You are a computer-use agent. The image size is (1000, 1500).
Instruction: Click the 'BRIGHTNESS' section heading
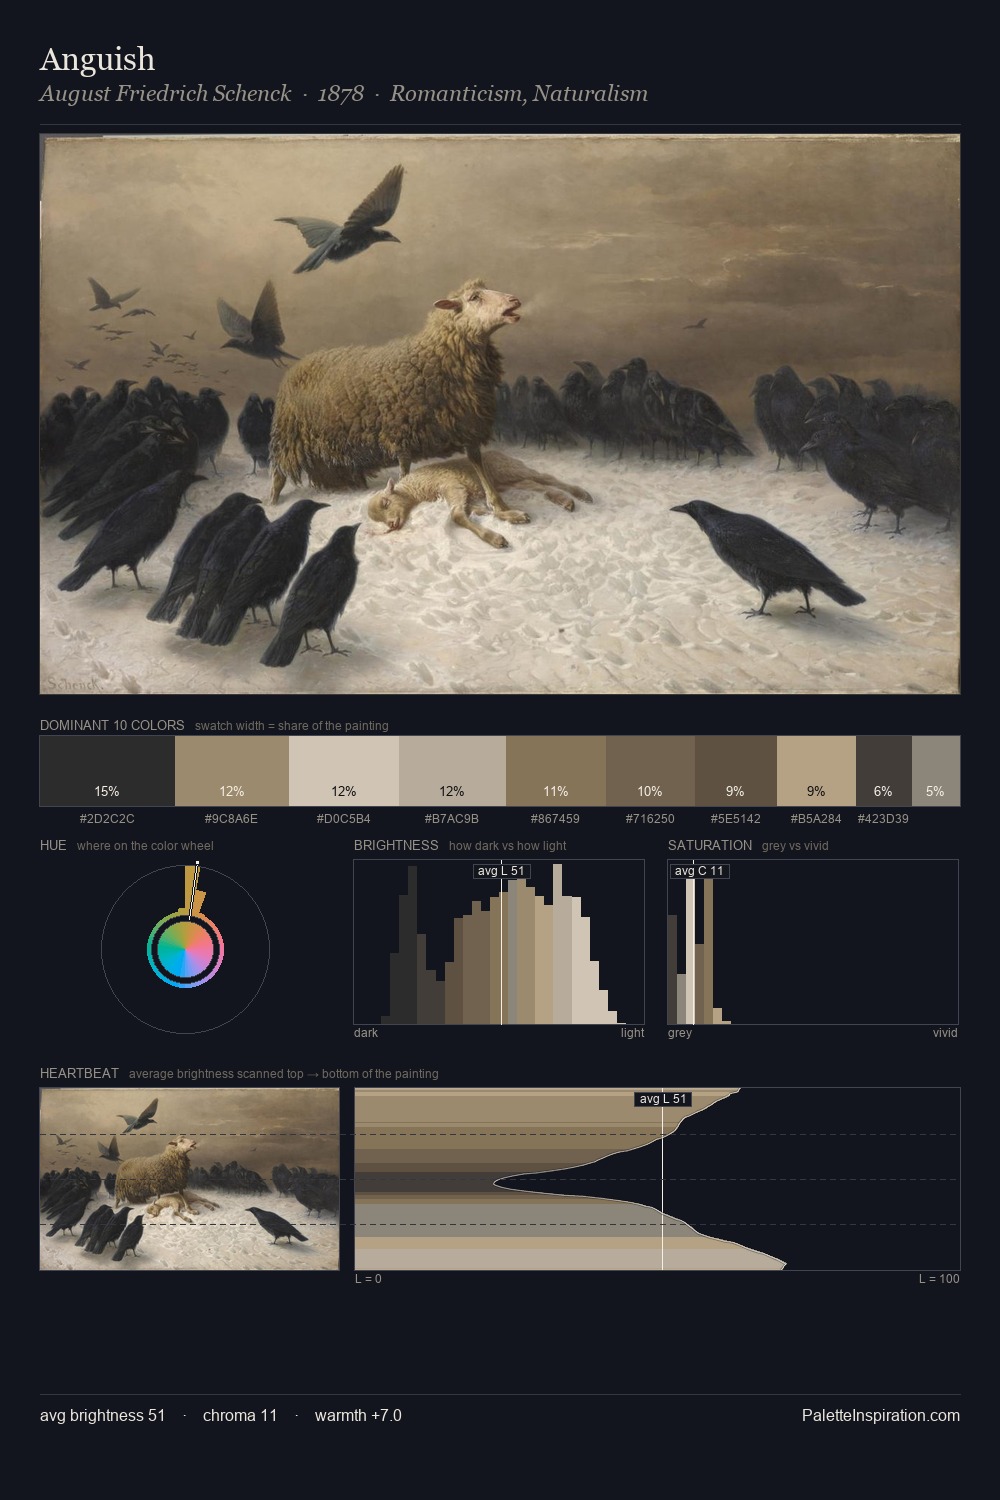tap(396, 845)
